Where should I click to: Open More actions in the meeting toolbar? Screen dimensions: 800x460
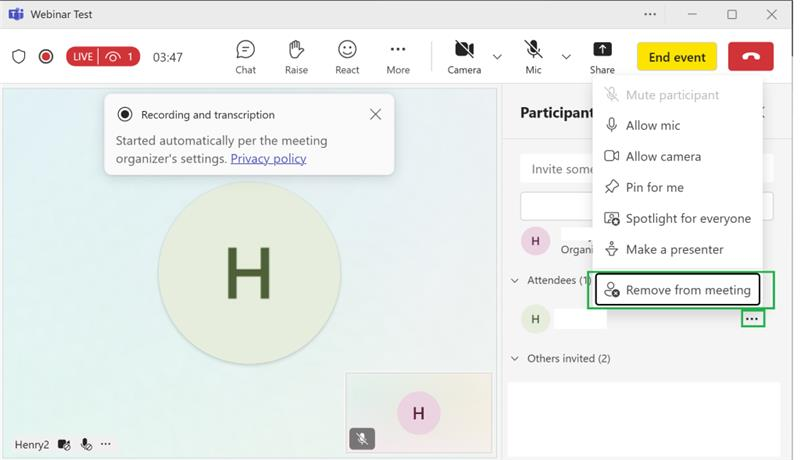pyautogui.click(x=397, y=57)
